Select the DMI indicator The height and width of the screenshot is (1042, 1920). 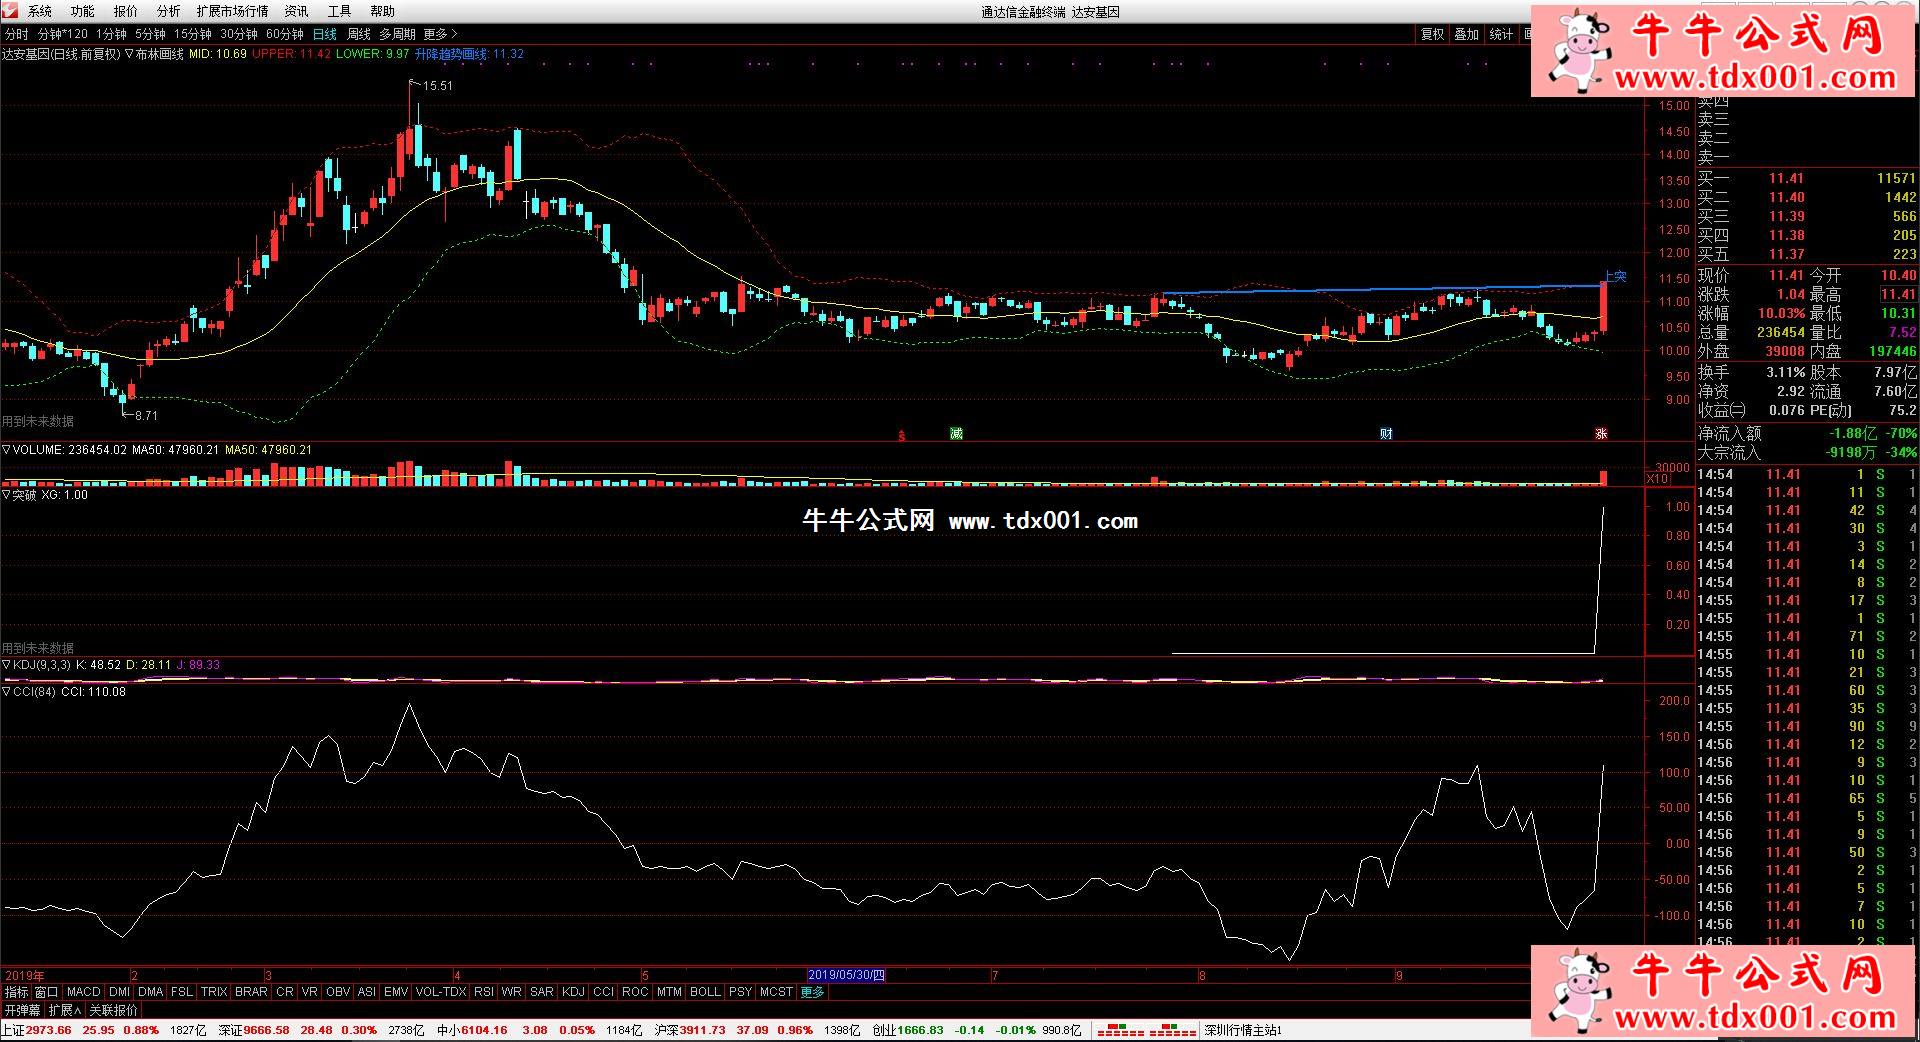click(120, 992)
